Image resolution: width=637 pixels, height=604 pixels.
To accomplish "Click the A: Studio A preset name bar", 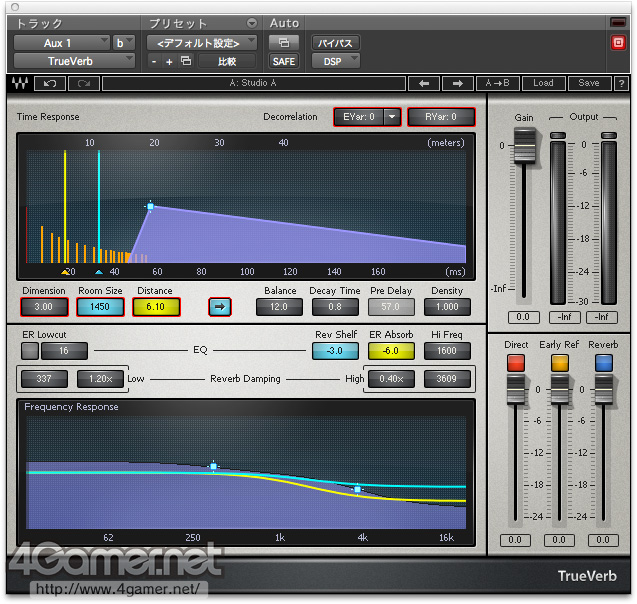I will (254, 83).
